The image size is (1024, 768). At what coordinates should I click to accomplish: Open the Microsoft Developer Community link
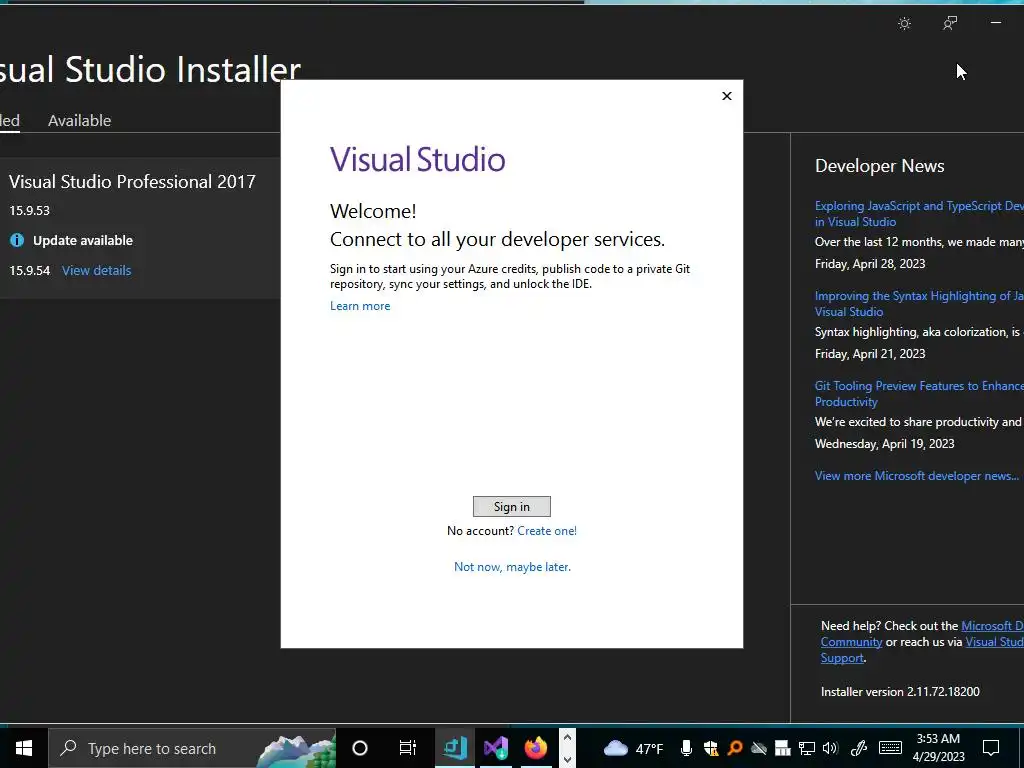tap(992, 626)
